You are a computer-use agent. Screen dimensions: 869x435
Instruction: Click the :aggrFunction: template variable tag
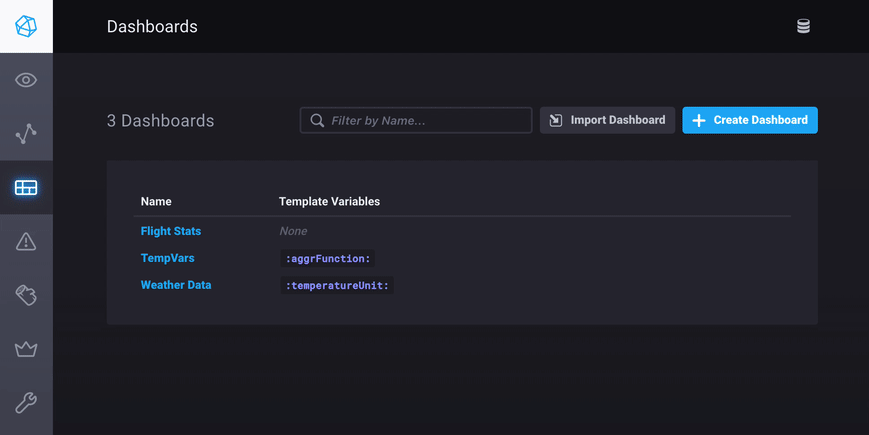327,259
